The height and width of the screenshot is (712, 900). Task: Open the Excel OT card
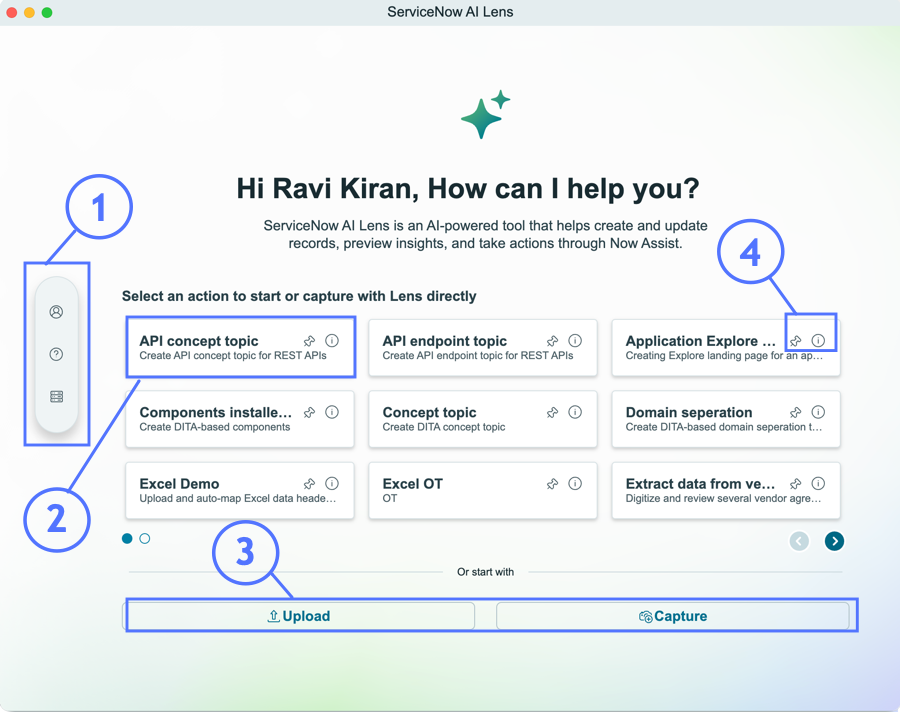483,490
